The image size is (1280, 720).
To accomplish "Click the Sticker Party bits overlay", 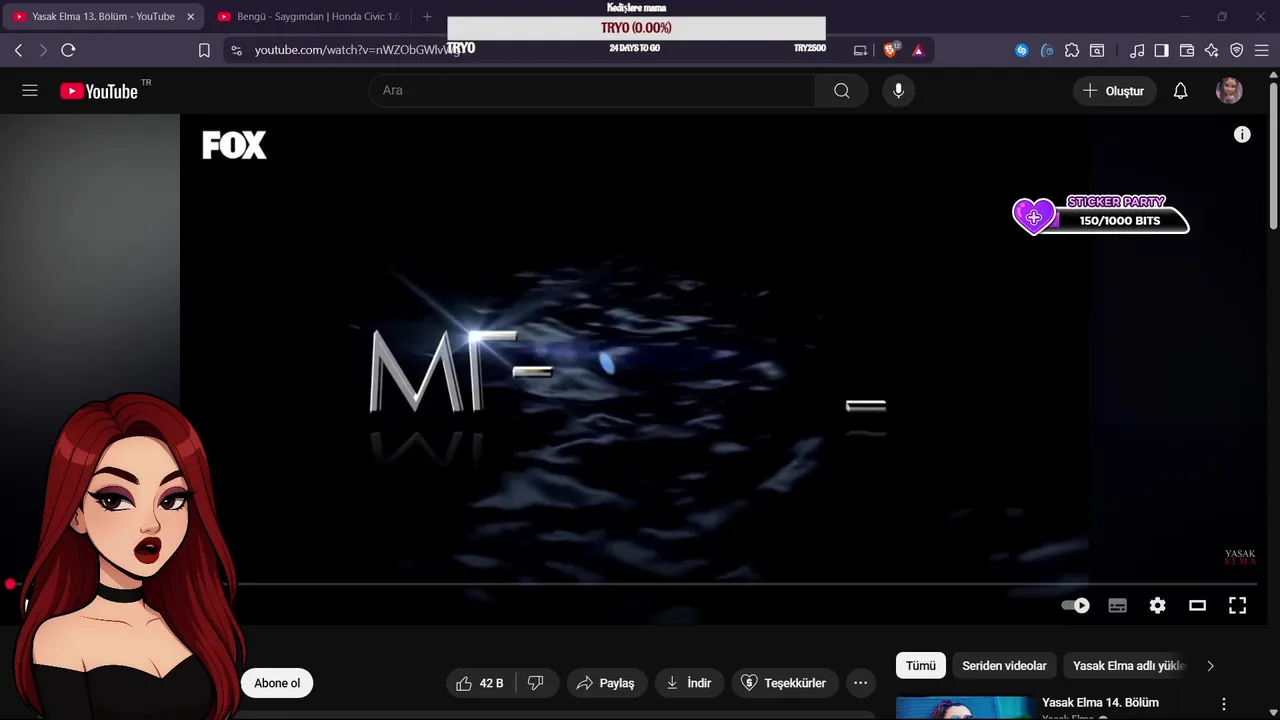I will point(1101,214).
